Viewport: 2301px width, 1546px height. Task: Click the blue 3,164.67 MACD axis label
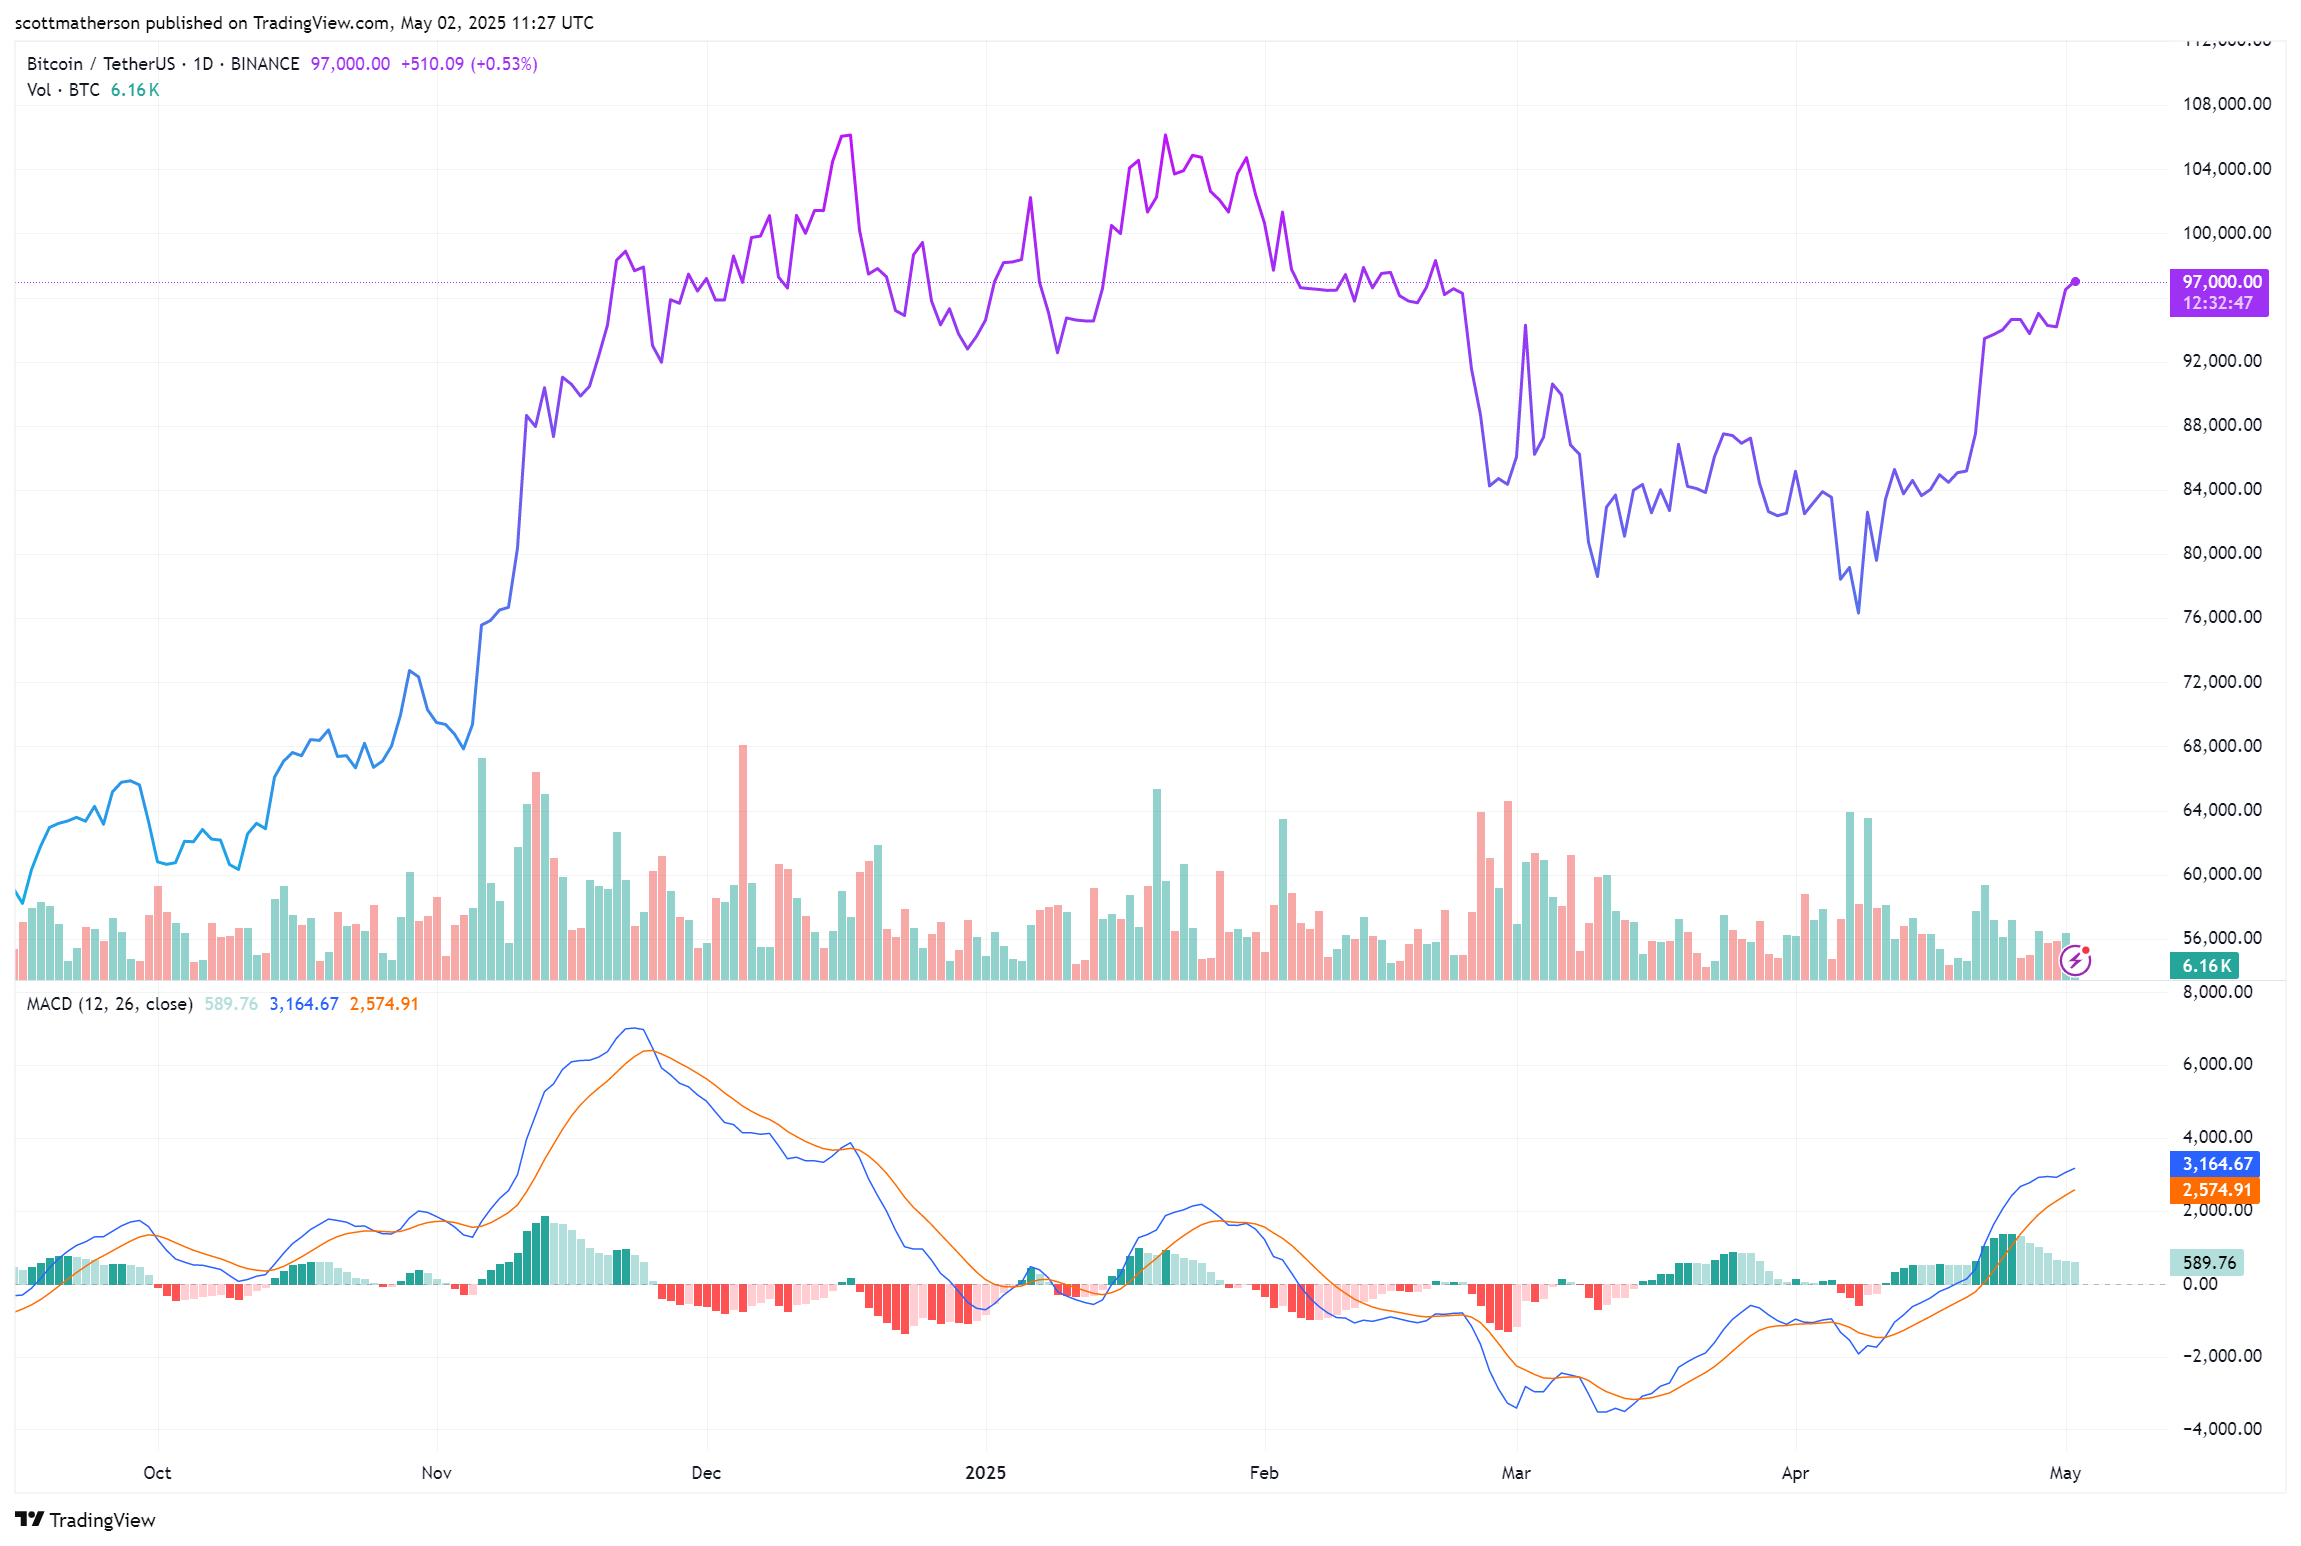(x=2217, y=1164)
